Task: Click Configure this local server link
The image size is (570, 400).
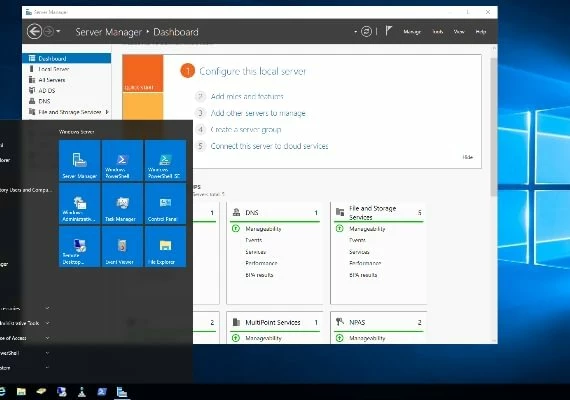Action: click(253, 71)
